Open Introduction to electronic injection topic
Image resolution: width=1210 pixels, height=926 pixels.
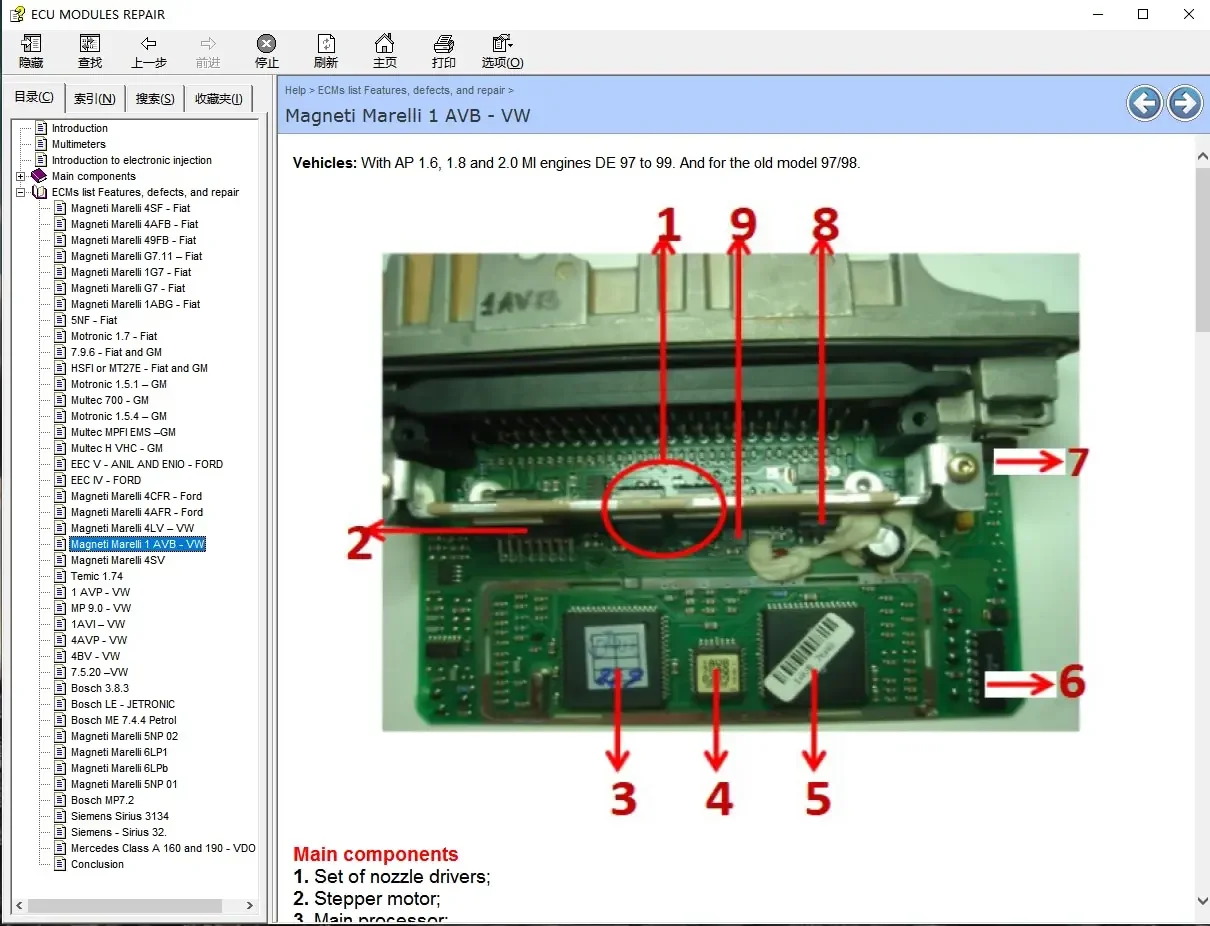[x=132, y=160]
